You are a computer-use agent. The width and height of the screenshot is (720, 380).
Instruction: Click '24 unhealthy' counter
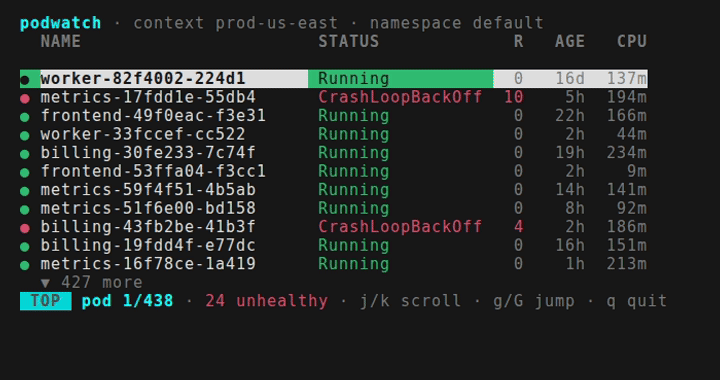click(x=267, y=301)
